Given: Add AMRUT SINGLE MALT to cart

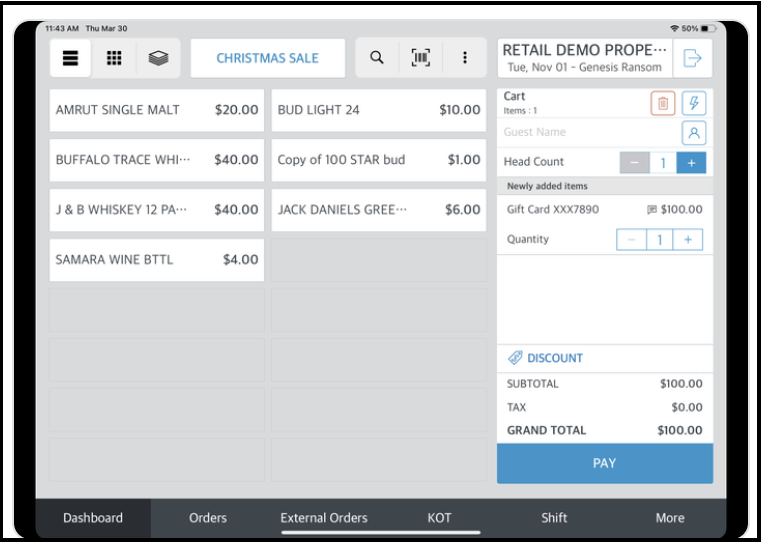Looking at the screenshot, I should coord(157,110).
